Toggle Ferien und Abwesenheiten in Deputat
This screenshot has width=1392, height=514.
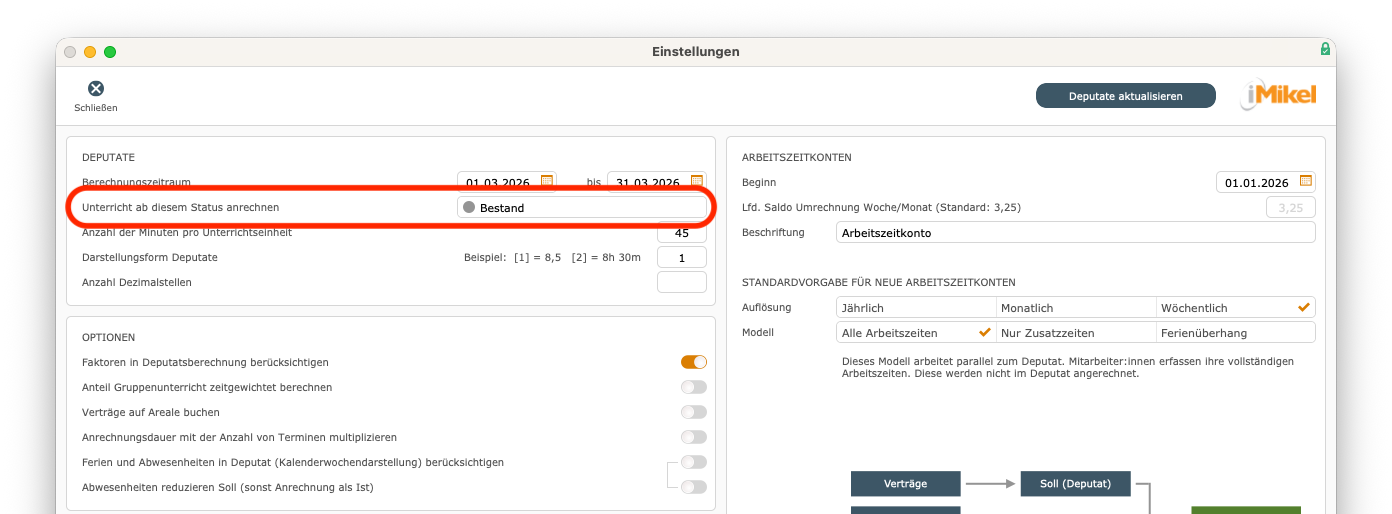pos(694,462)
